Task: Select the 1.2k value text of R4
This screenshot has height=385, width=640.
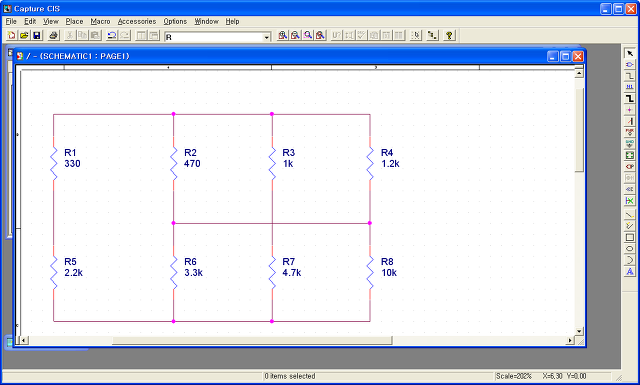Action: (x=390, y=164)
